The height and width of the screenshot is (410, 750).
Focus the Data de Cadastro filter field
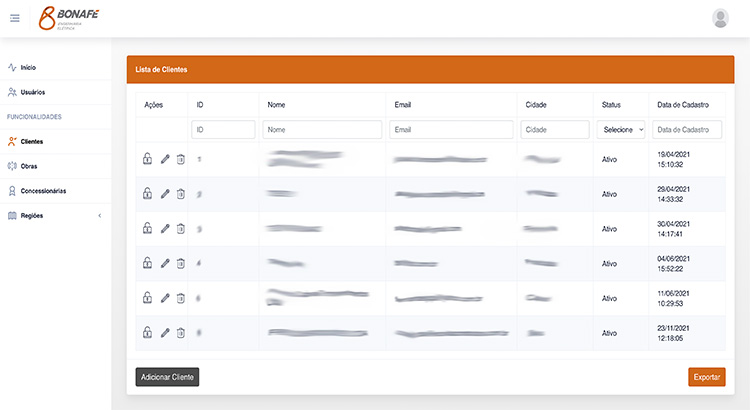click(x=687, y=130)
